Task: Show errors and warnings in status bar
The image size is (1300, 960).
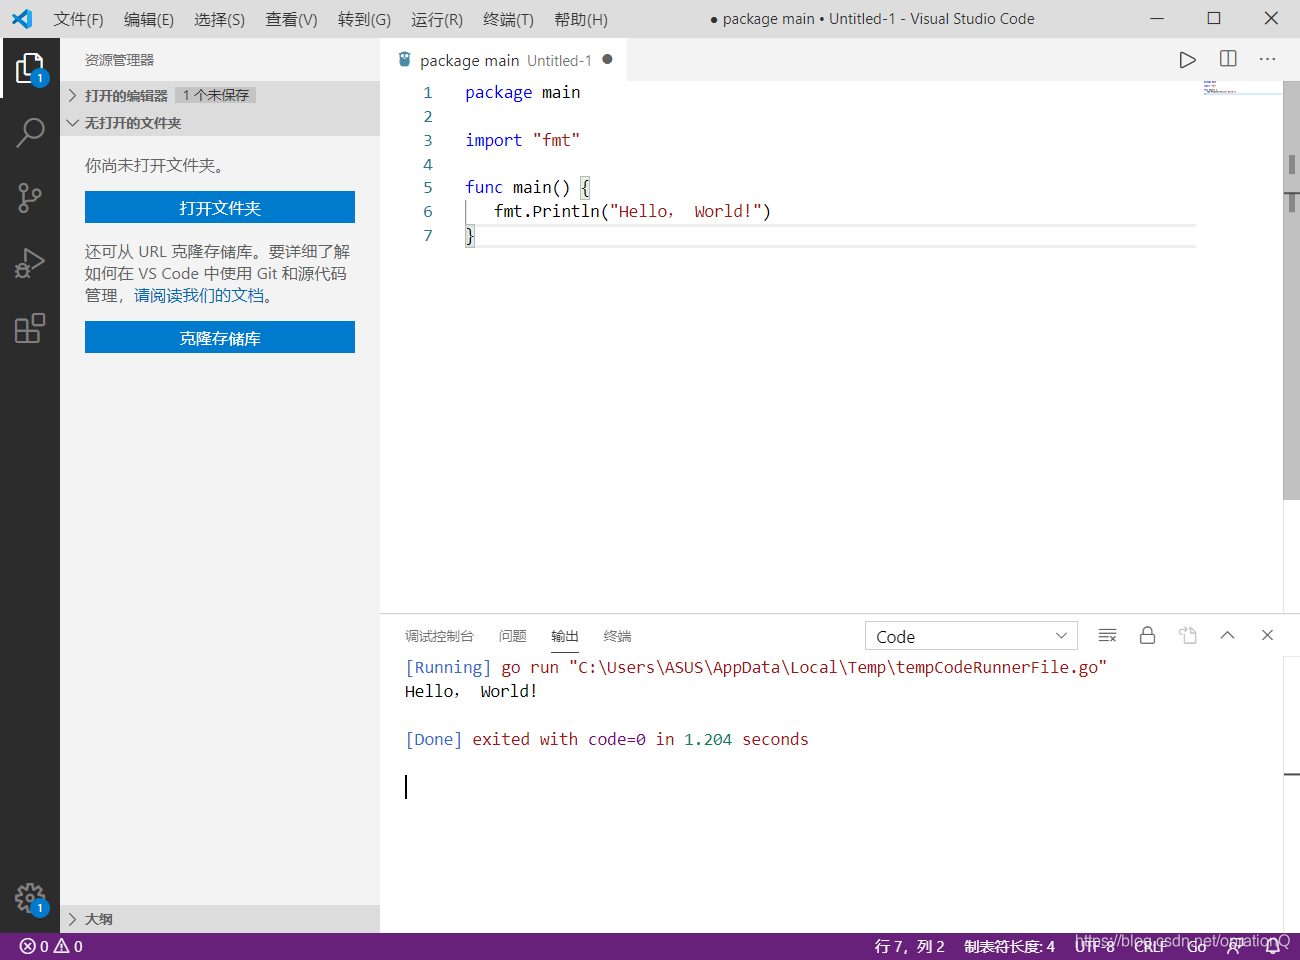Action: click(x=51, y=946)
